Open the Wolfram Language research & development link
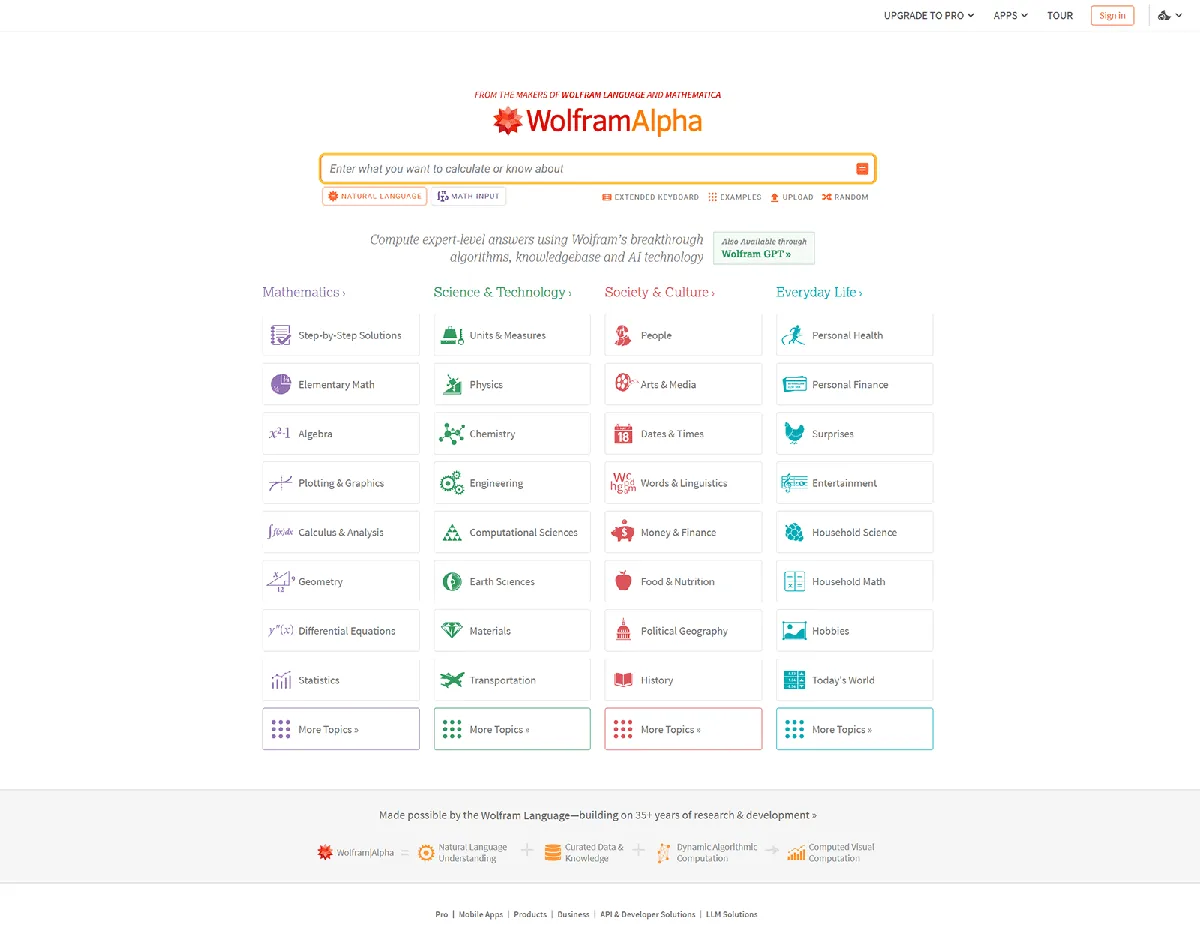This screenshot has height=925, width=1200. pos(597,815)
